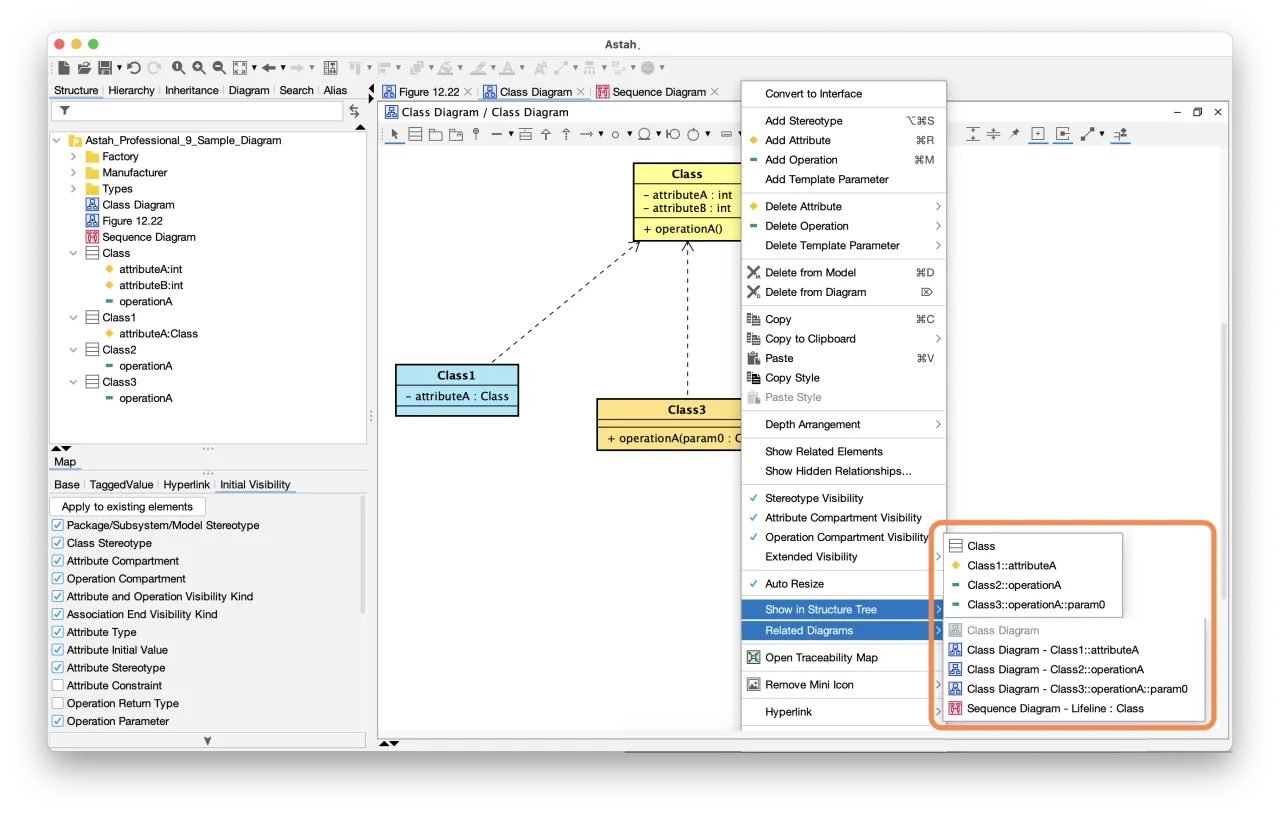Choose the Package tool in diagram toolbar
This screenshot has height=814, width=1280.
(436, 134)
